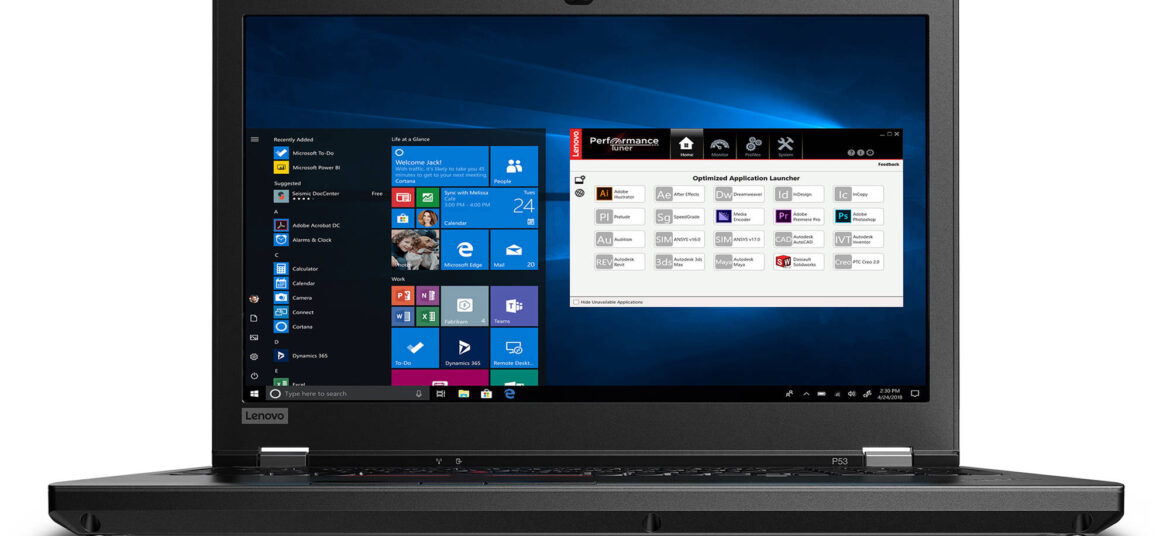Screen dimensions: 1170x536
Task: Launch Adobe Premiere Pro from the launcher
Action: [799, 216]
